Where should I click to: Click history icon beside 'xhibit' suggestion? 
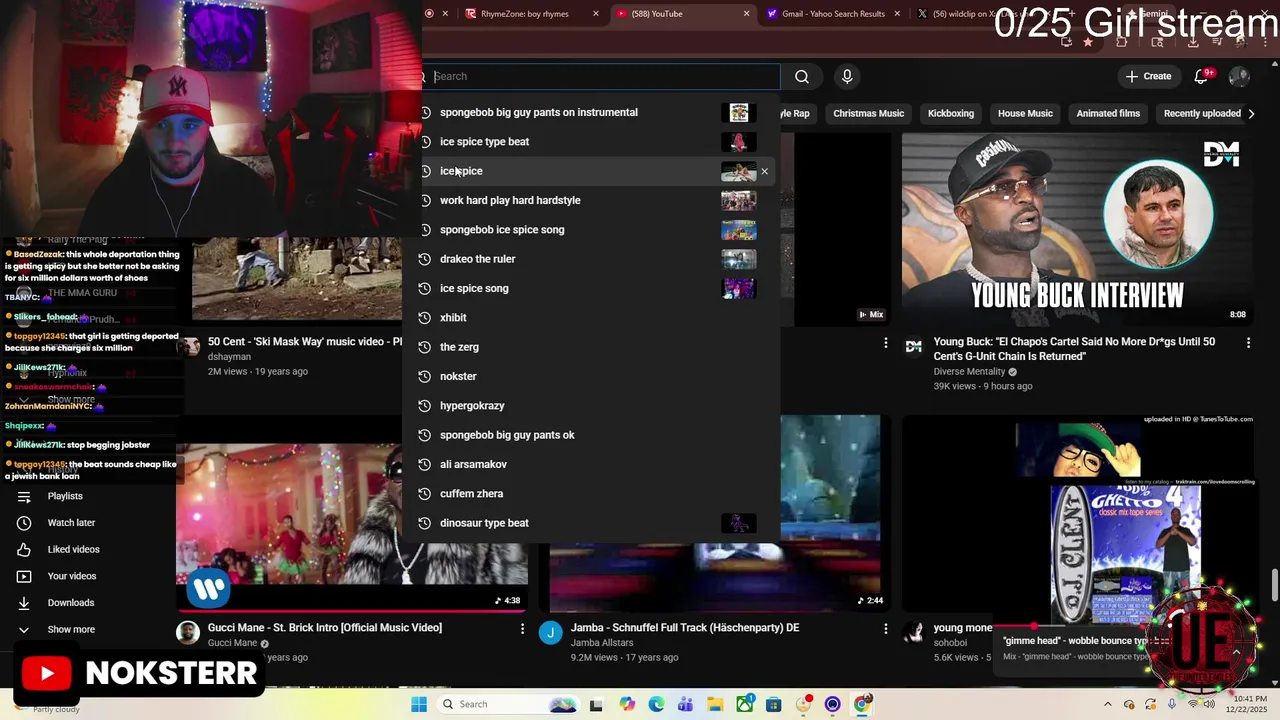[425, 318]
